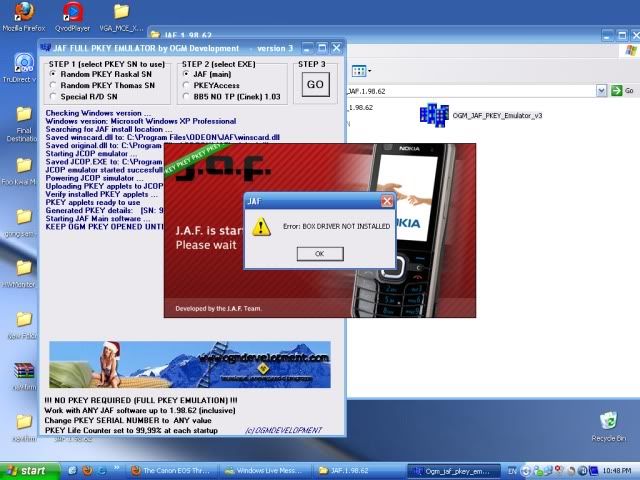The width and height of the screenshot is (640, 480).
Task: Select Random PKEY Raskal SN option
Action: [100, 74]
